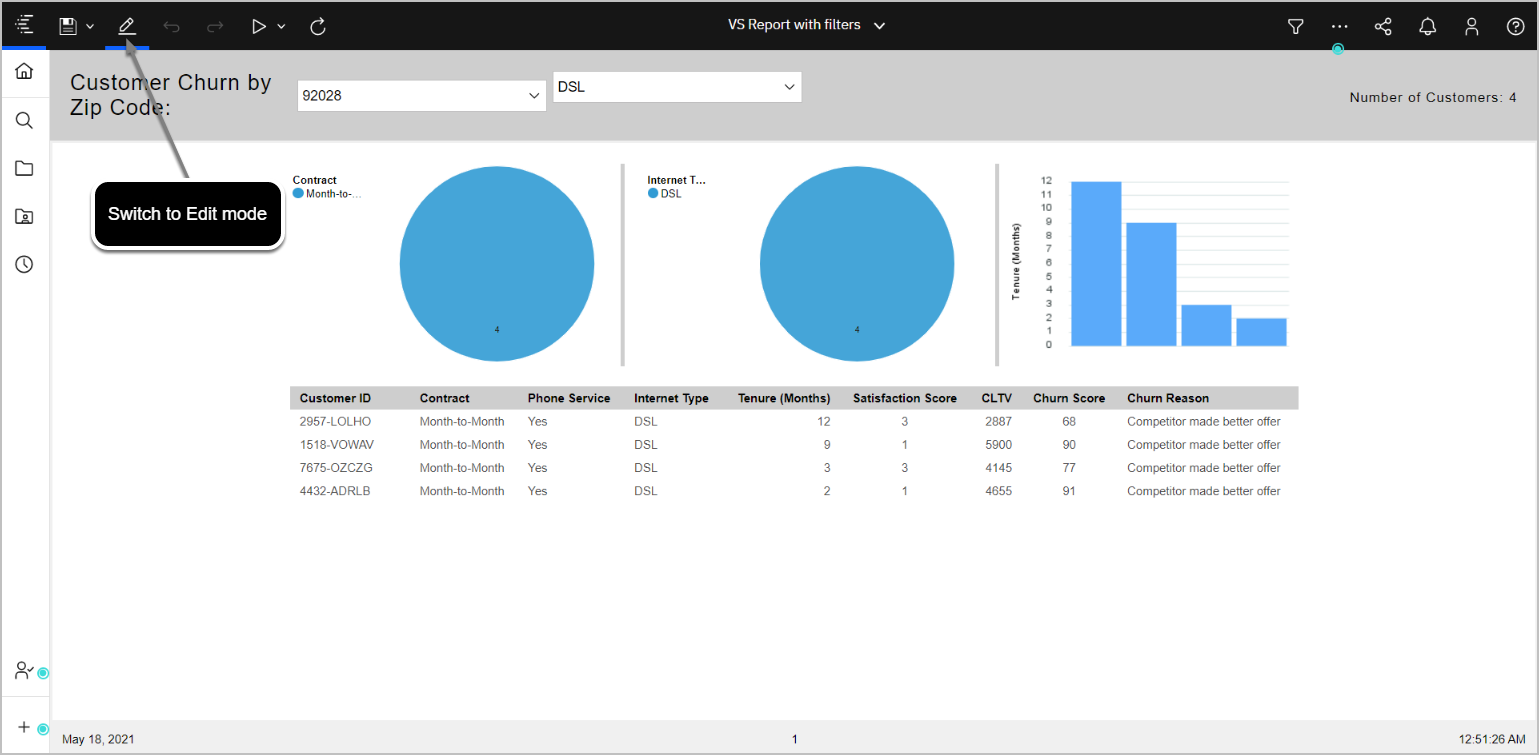Open the Search icon in the sidebar
Screen dimensions: 1539x755
tap(24, 121)
